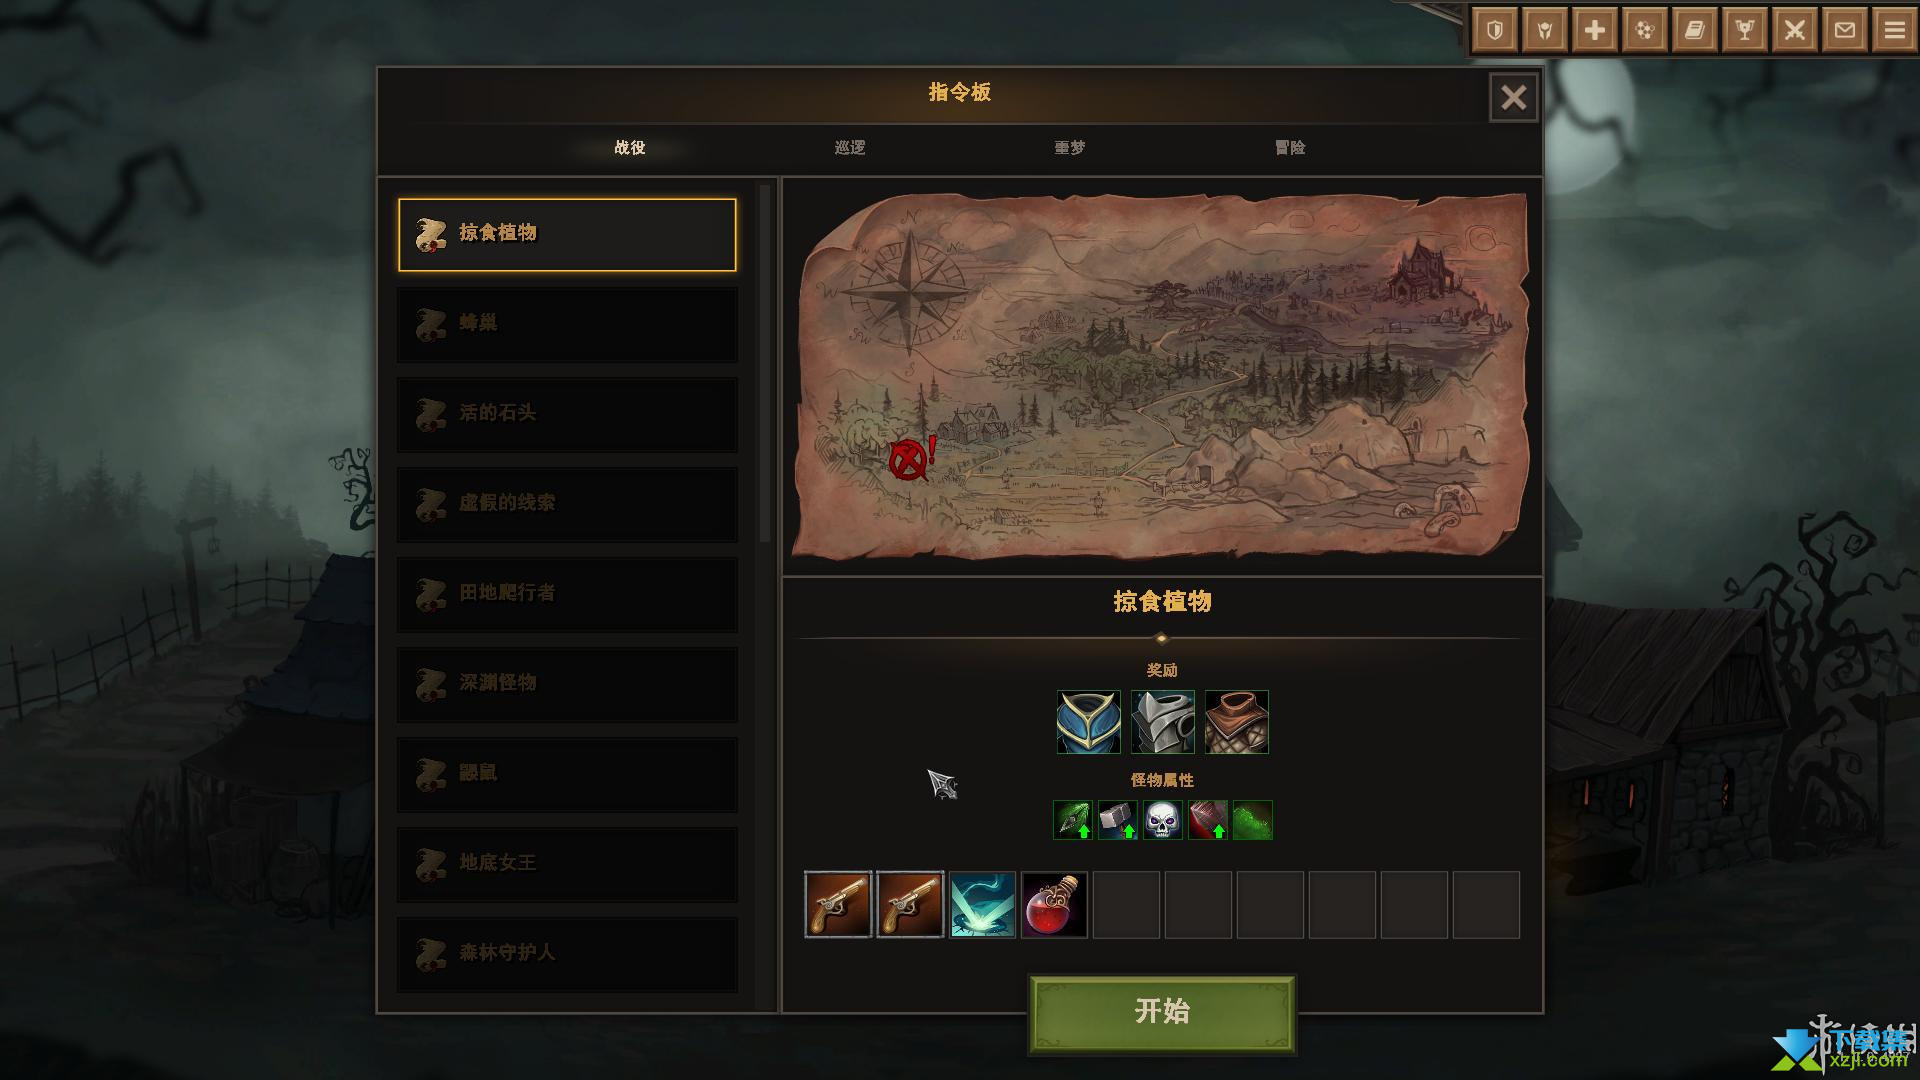1920x1080 pixels.
Task: Open the trophy achievements toolbar icon
Action: [1745, 30]
